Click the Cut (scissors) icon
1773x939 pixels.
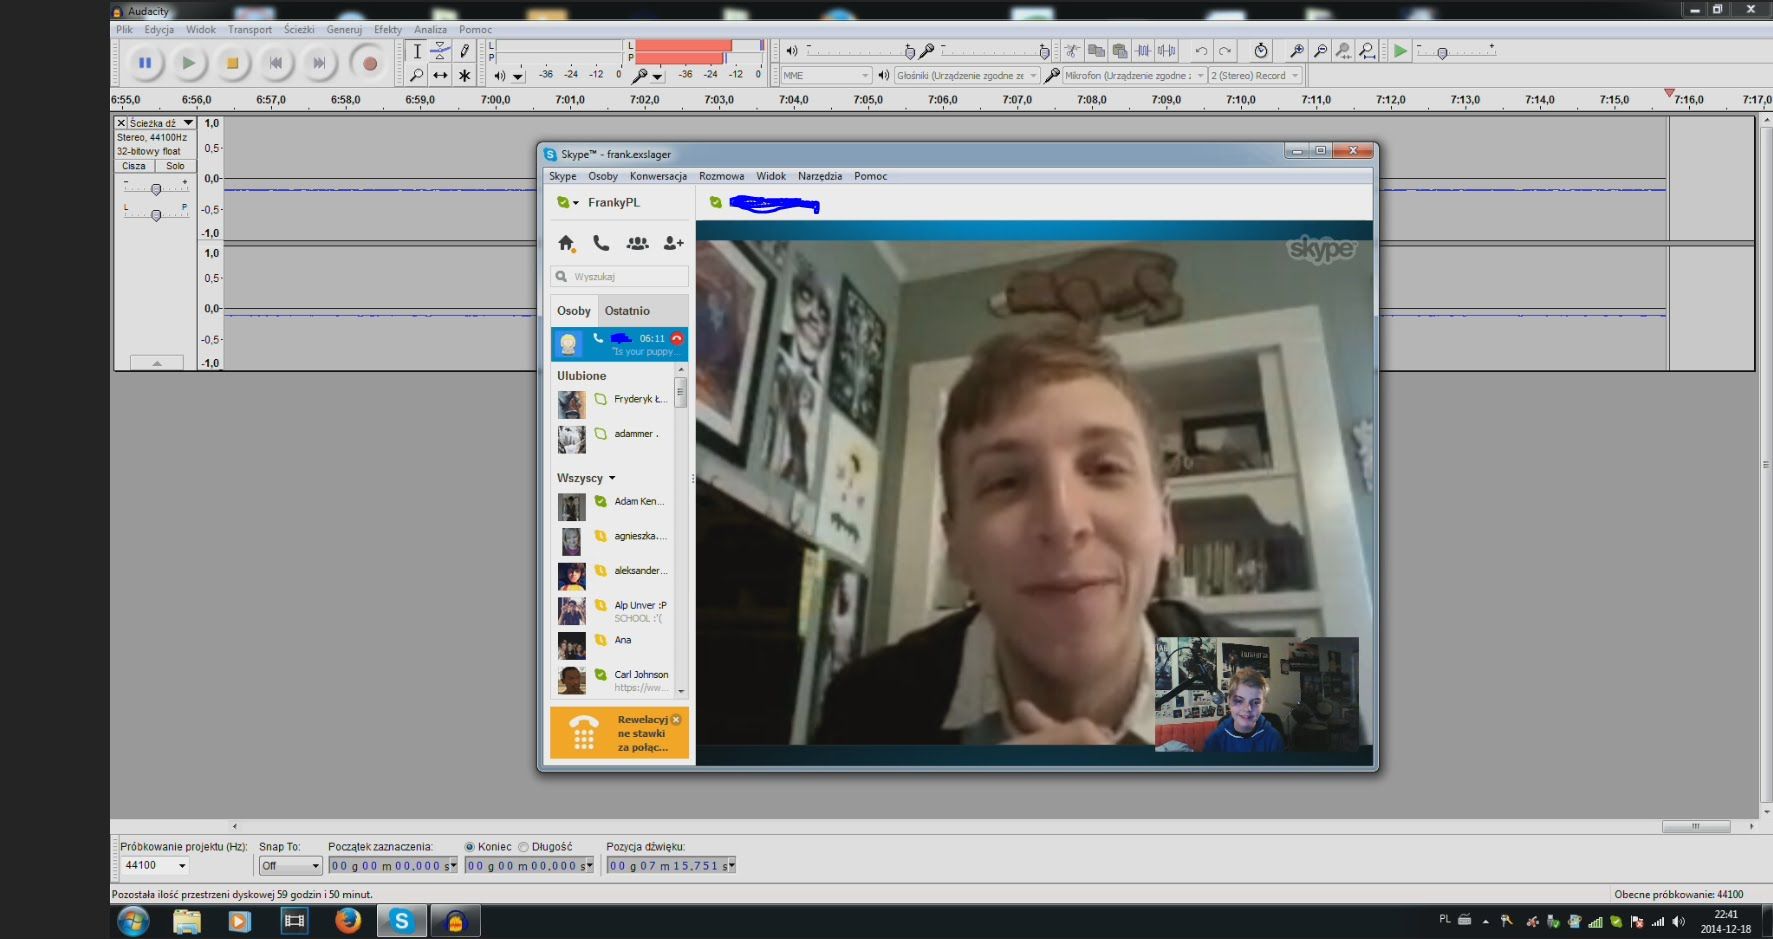coord(1072,51)
